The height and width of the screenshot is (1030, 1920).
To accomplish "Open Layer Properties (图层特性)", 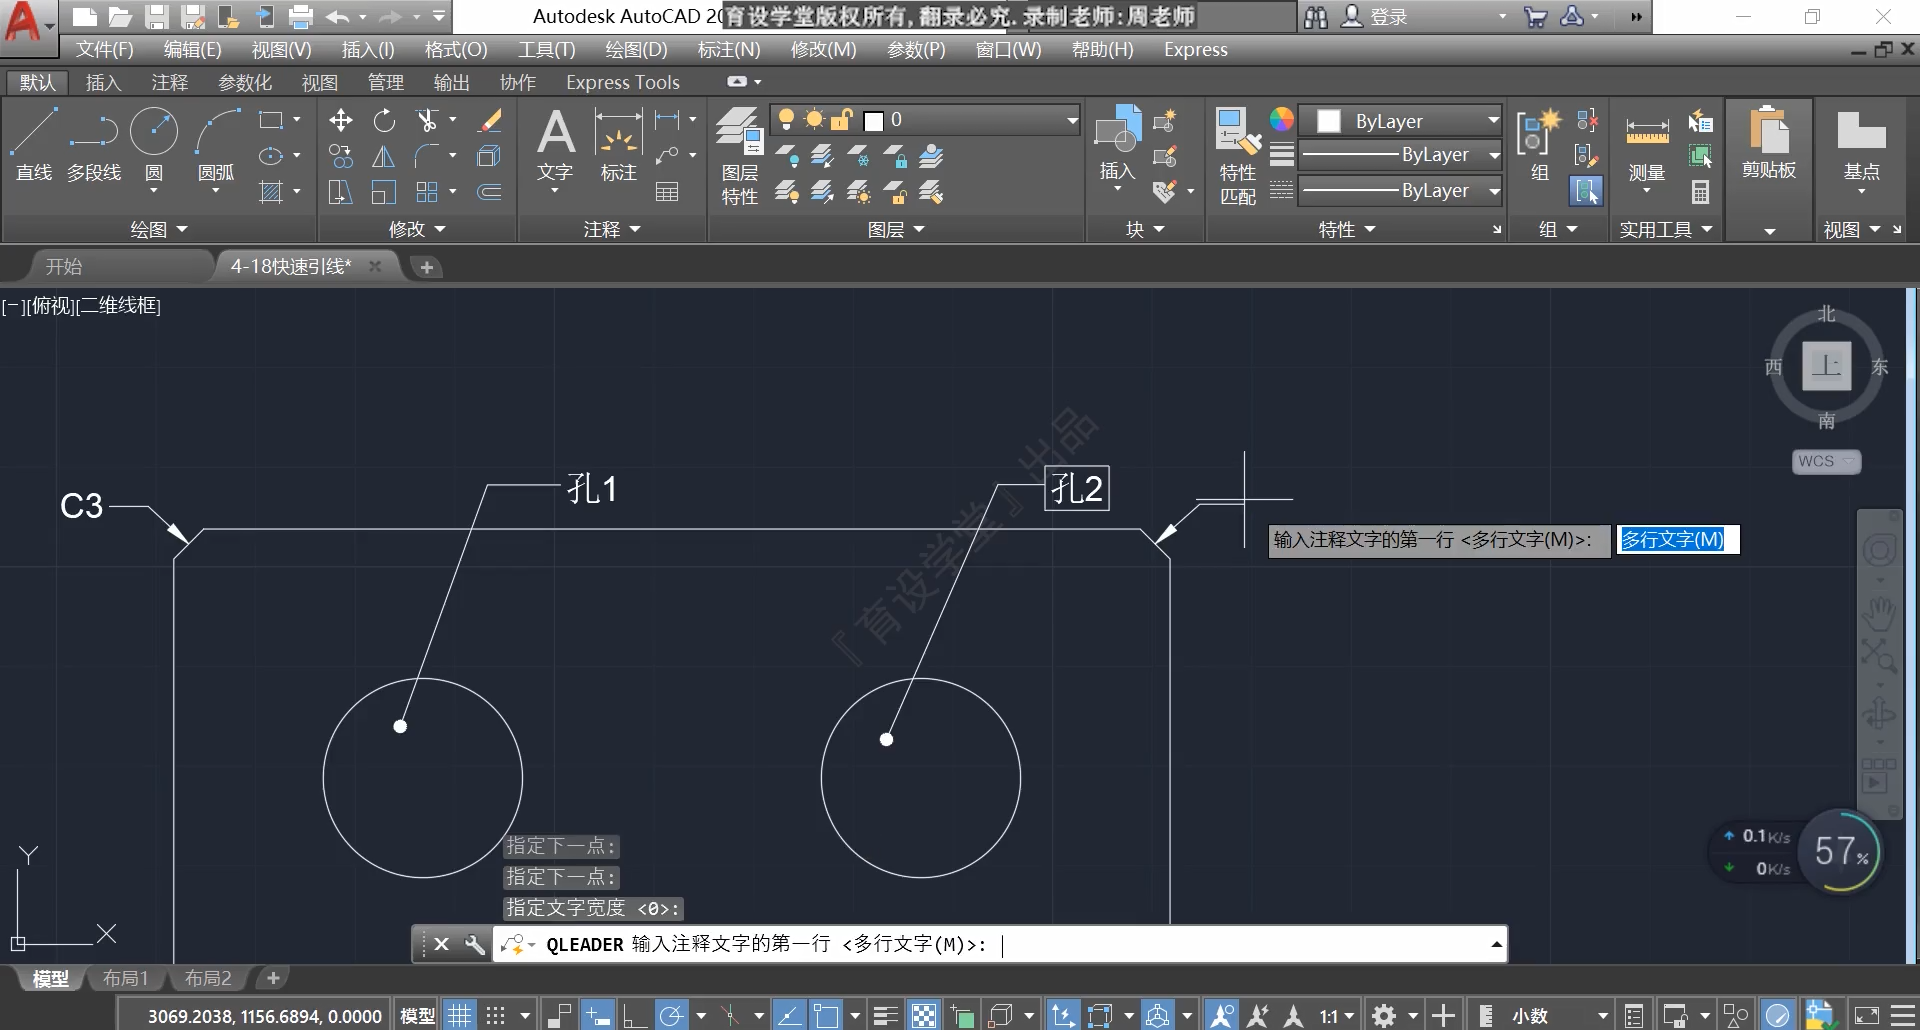I will pos(740,156).
